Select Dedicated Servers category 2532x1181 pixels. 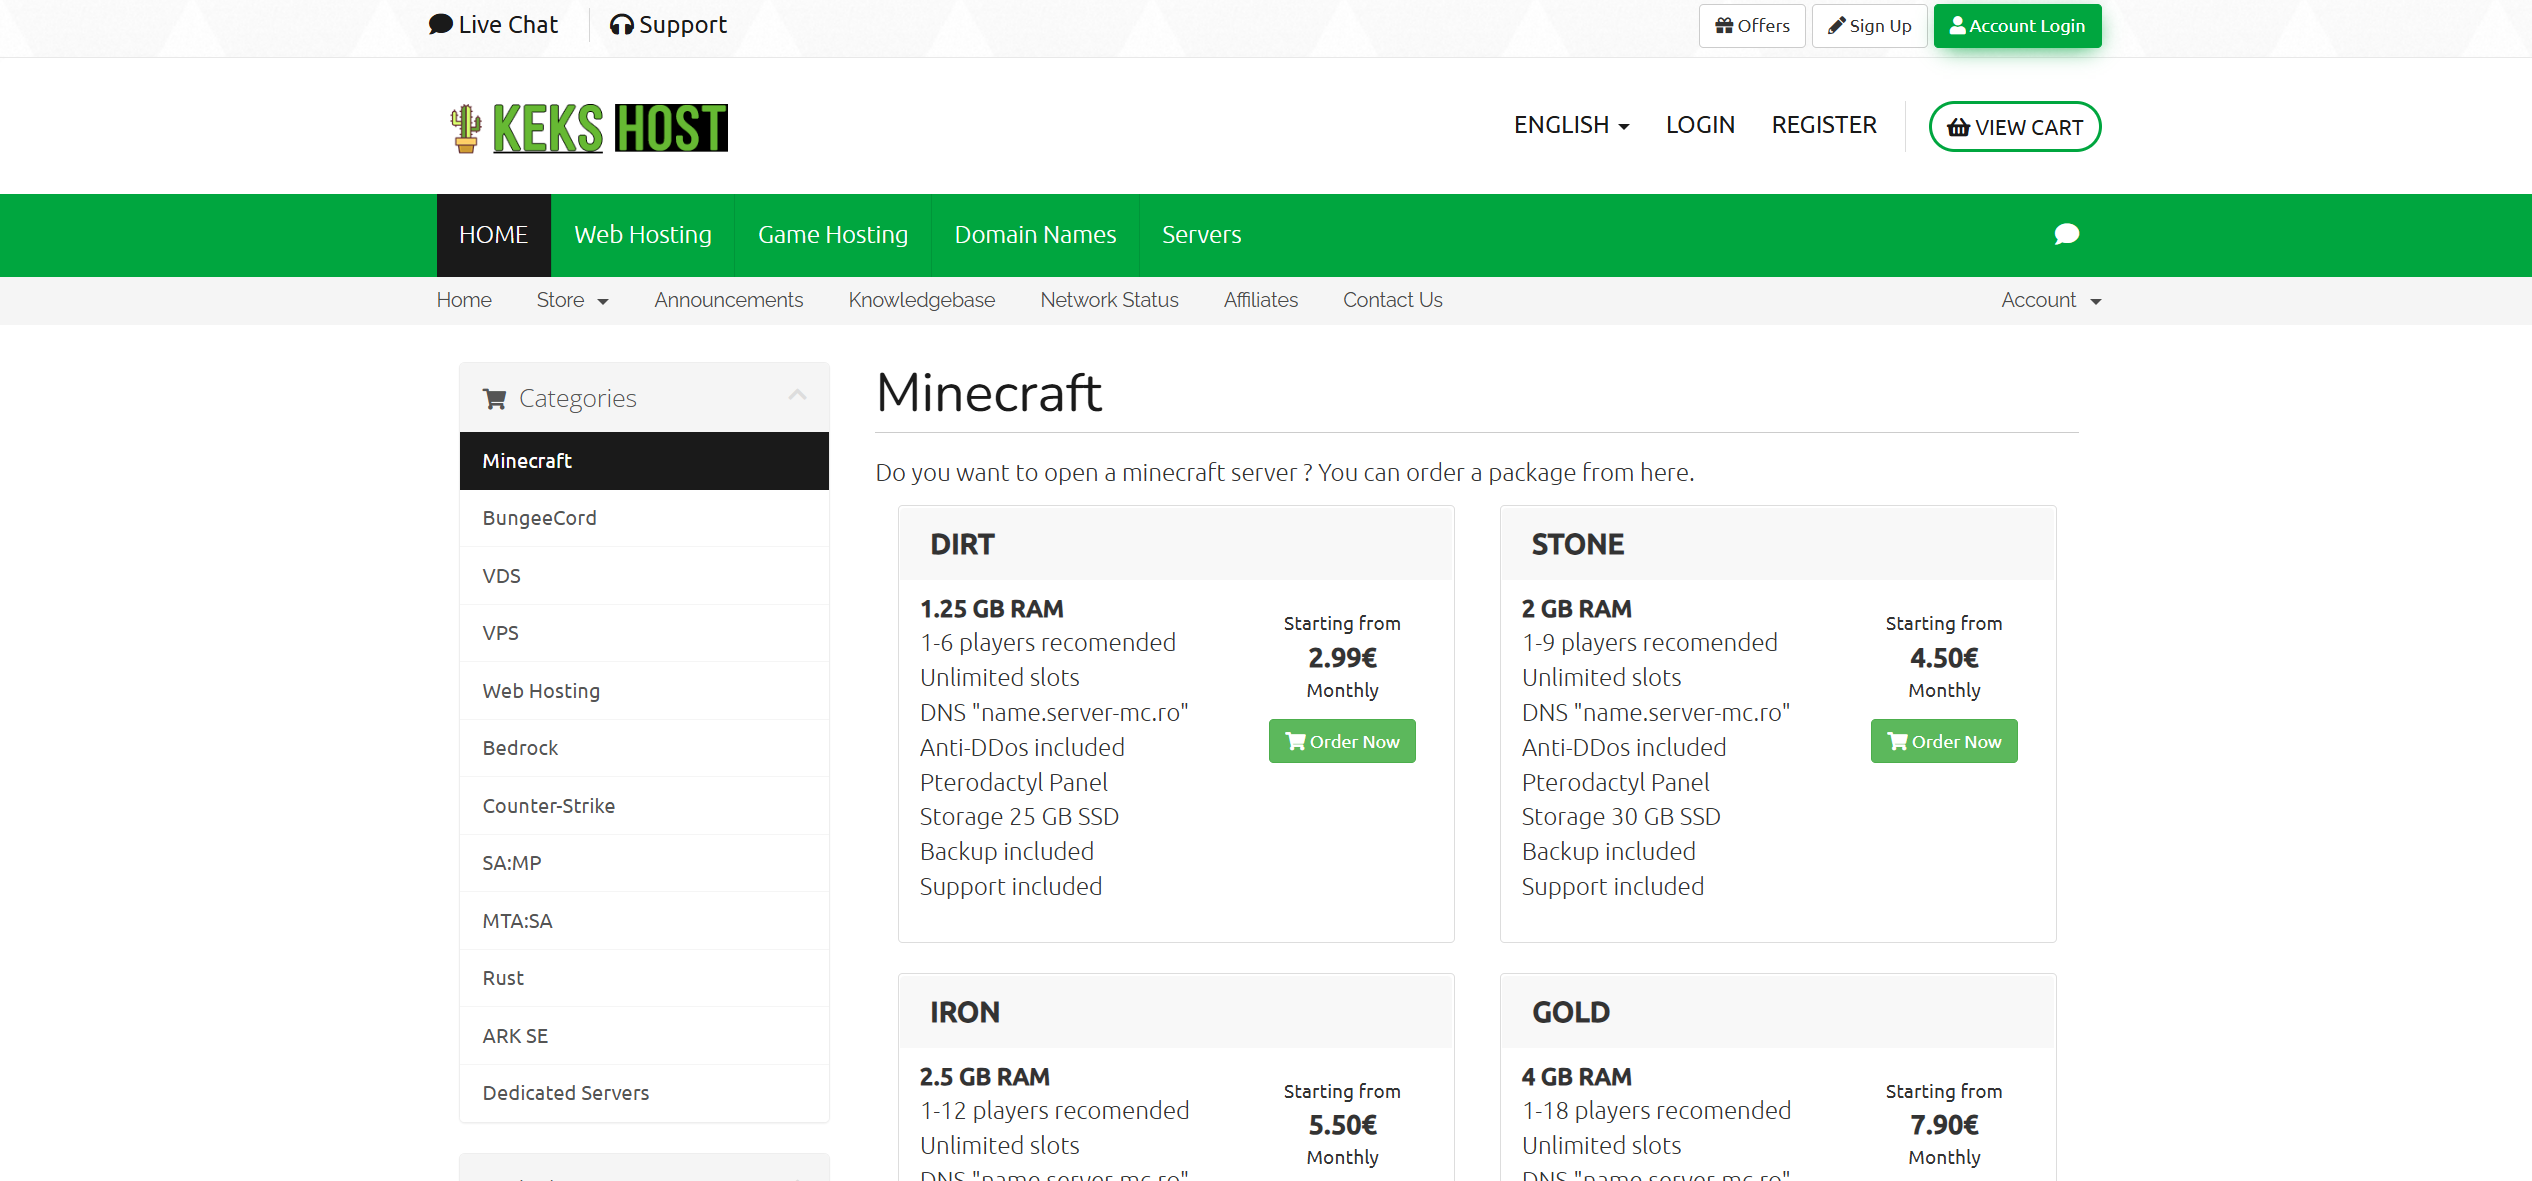(x=644, y=1093)
